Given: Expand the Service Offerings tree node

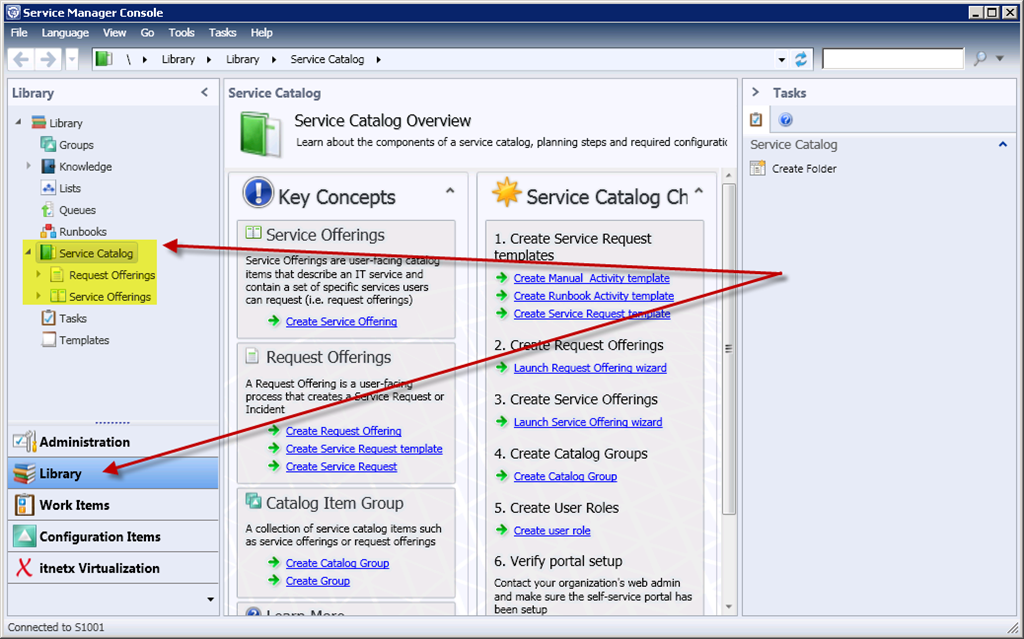Looking at the screenshot, I should click(x=39, y=297).
